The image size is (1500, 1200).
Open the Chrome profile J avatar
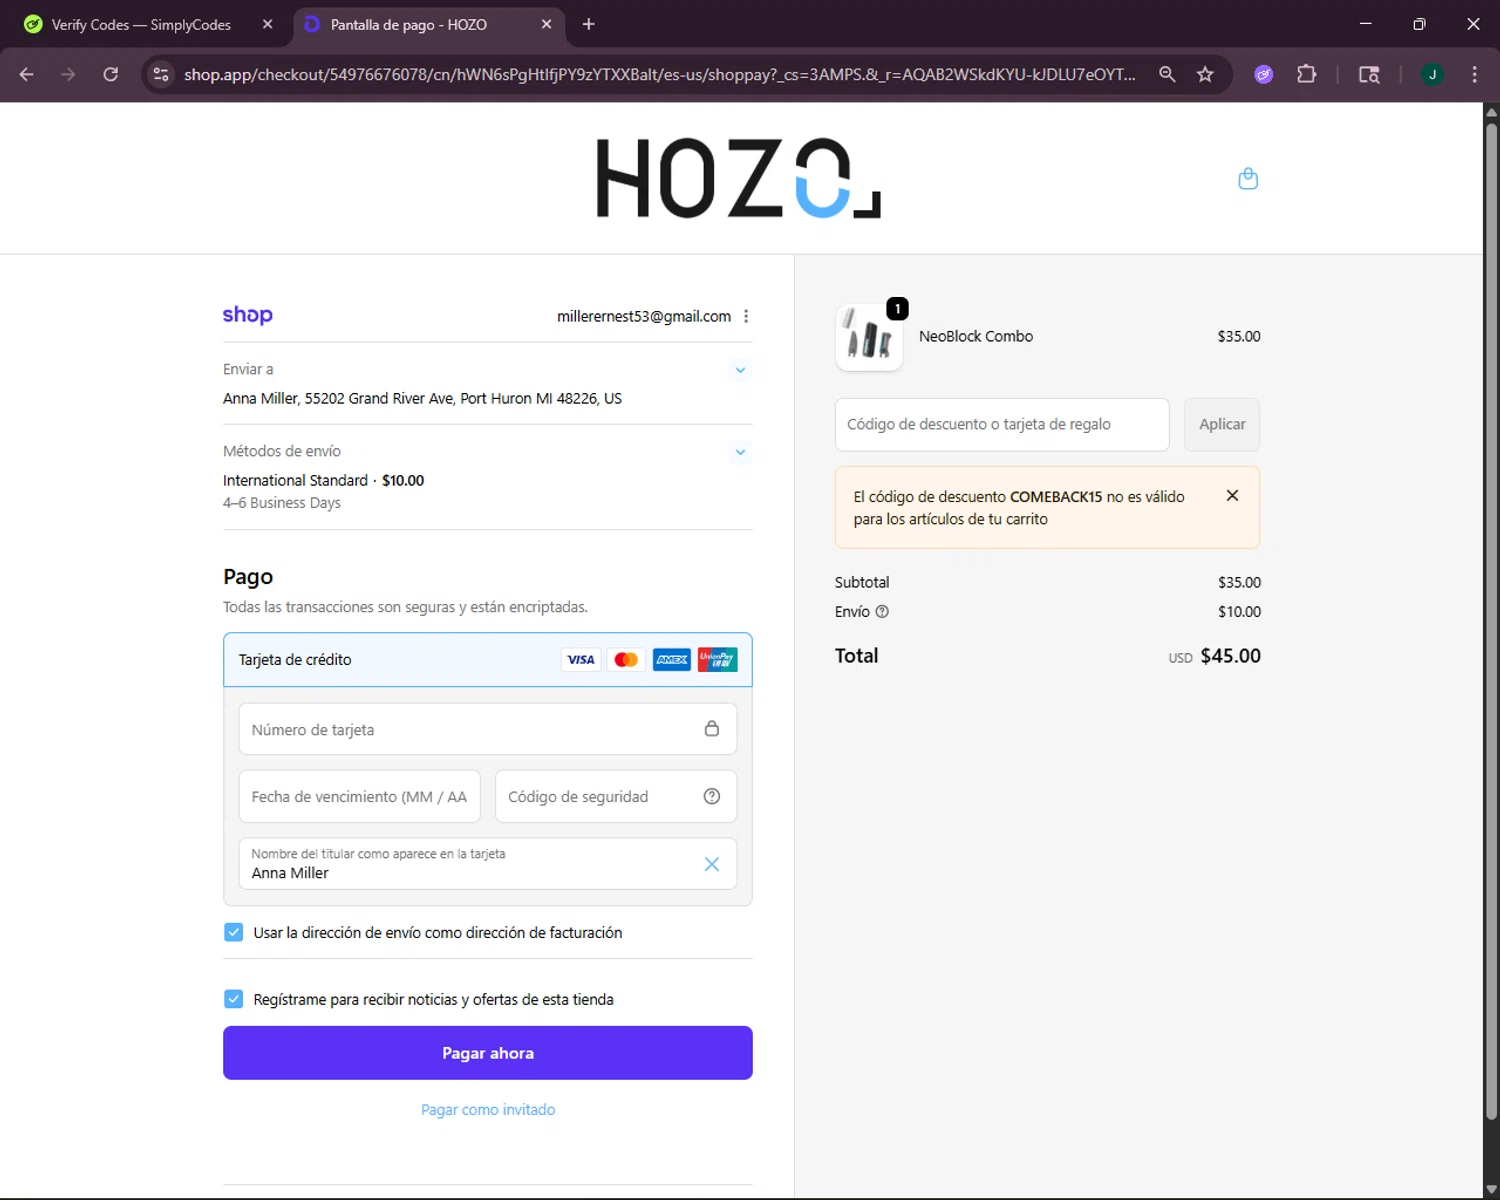[1432, 74]
